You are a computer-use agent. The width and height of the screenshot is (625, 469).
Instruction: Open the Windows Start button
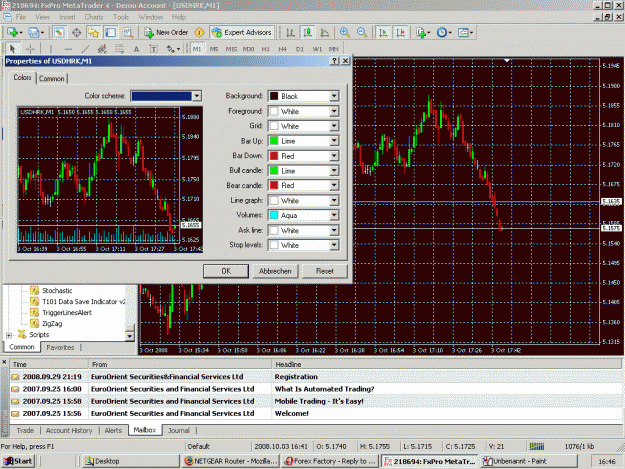click(18, 461)
